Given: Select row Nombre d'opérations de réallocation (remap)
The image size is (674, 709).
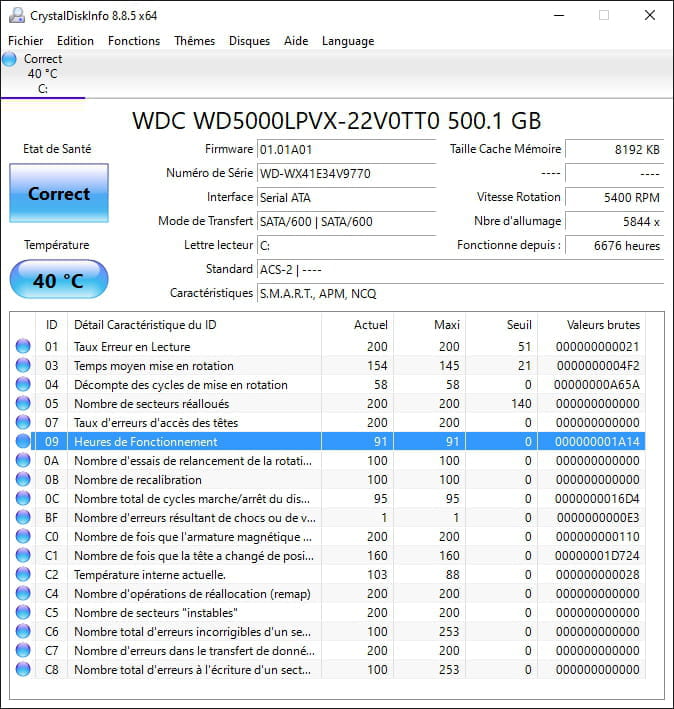Looking at the screenshot, I should [x=328, y=593].
